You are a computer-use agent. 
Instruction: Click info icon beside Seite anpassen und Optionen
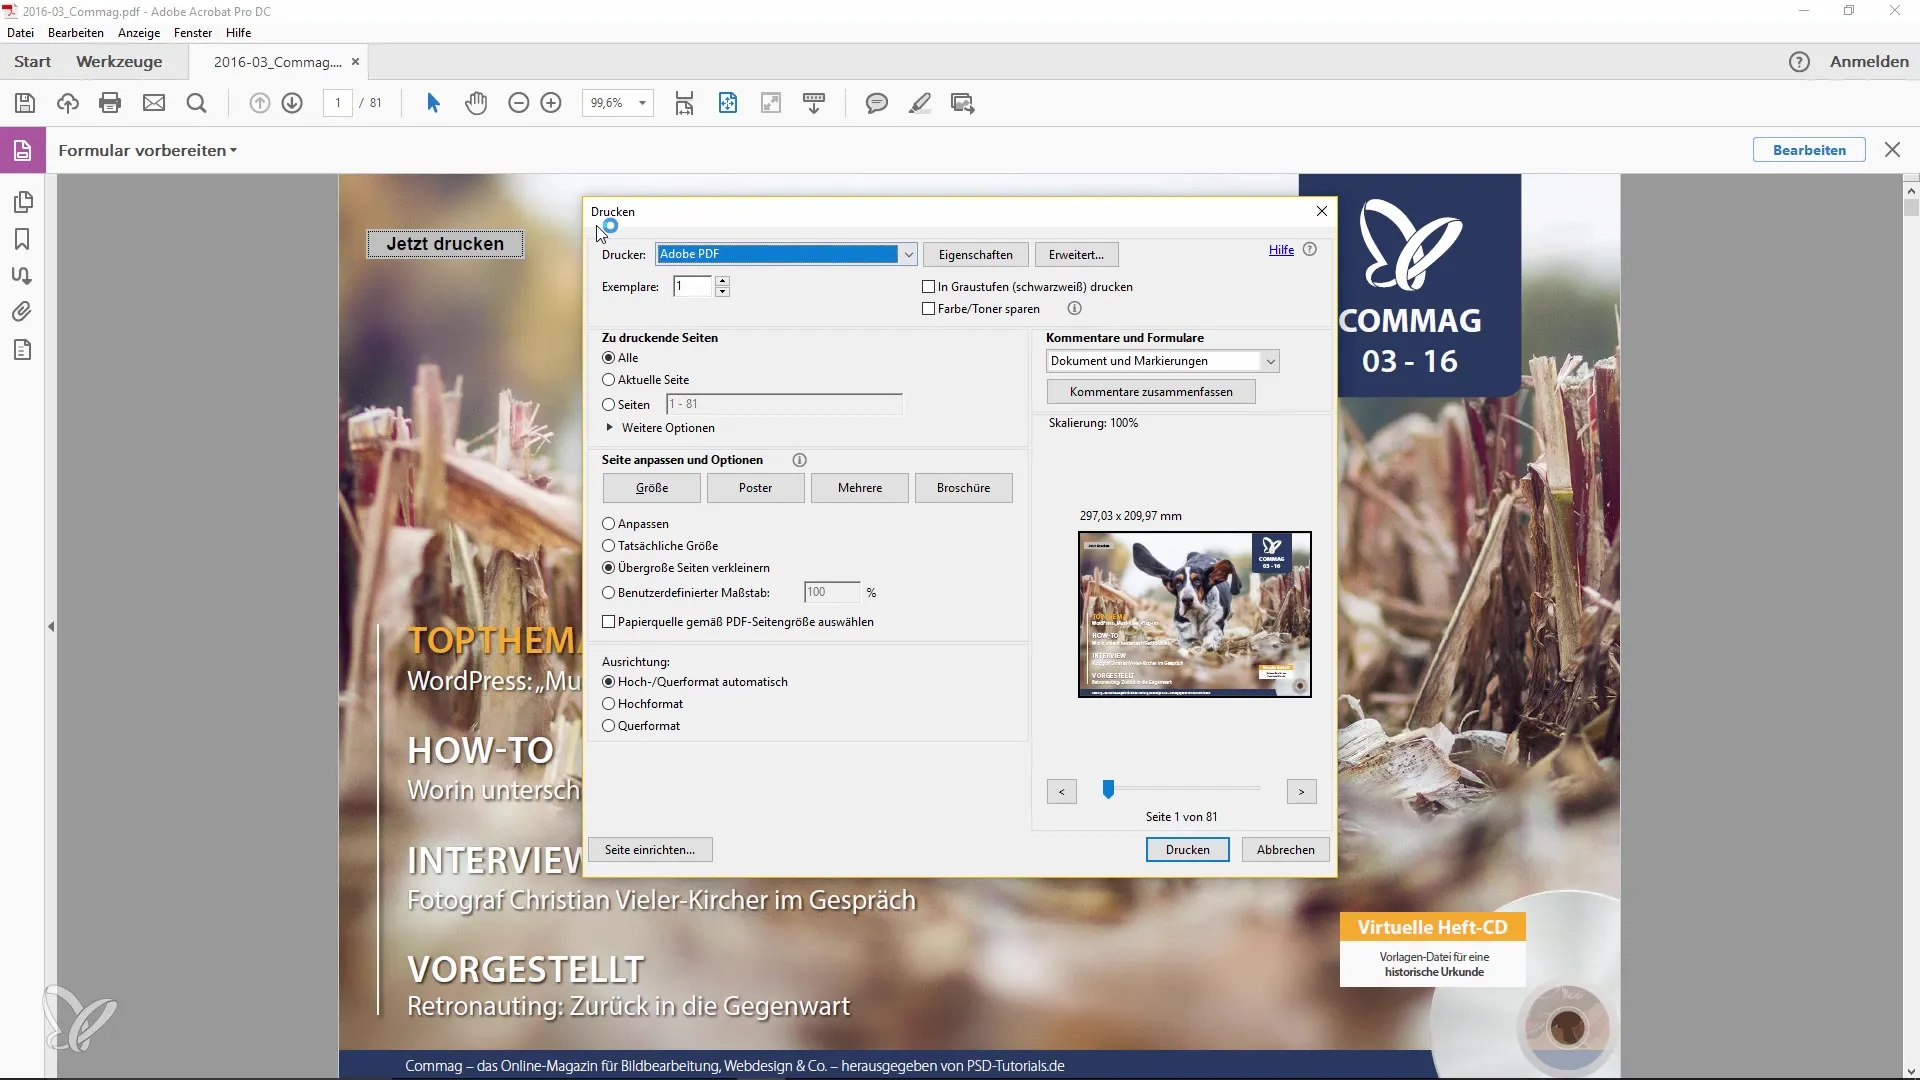coord(799,460)
